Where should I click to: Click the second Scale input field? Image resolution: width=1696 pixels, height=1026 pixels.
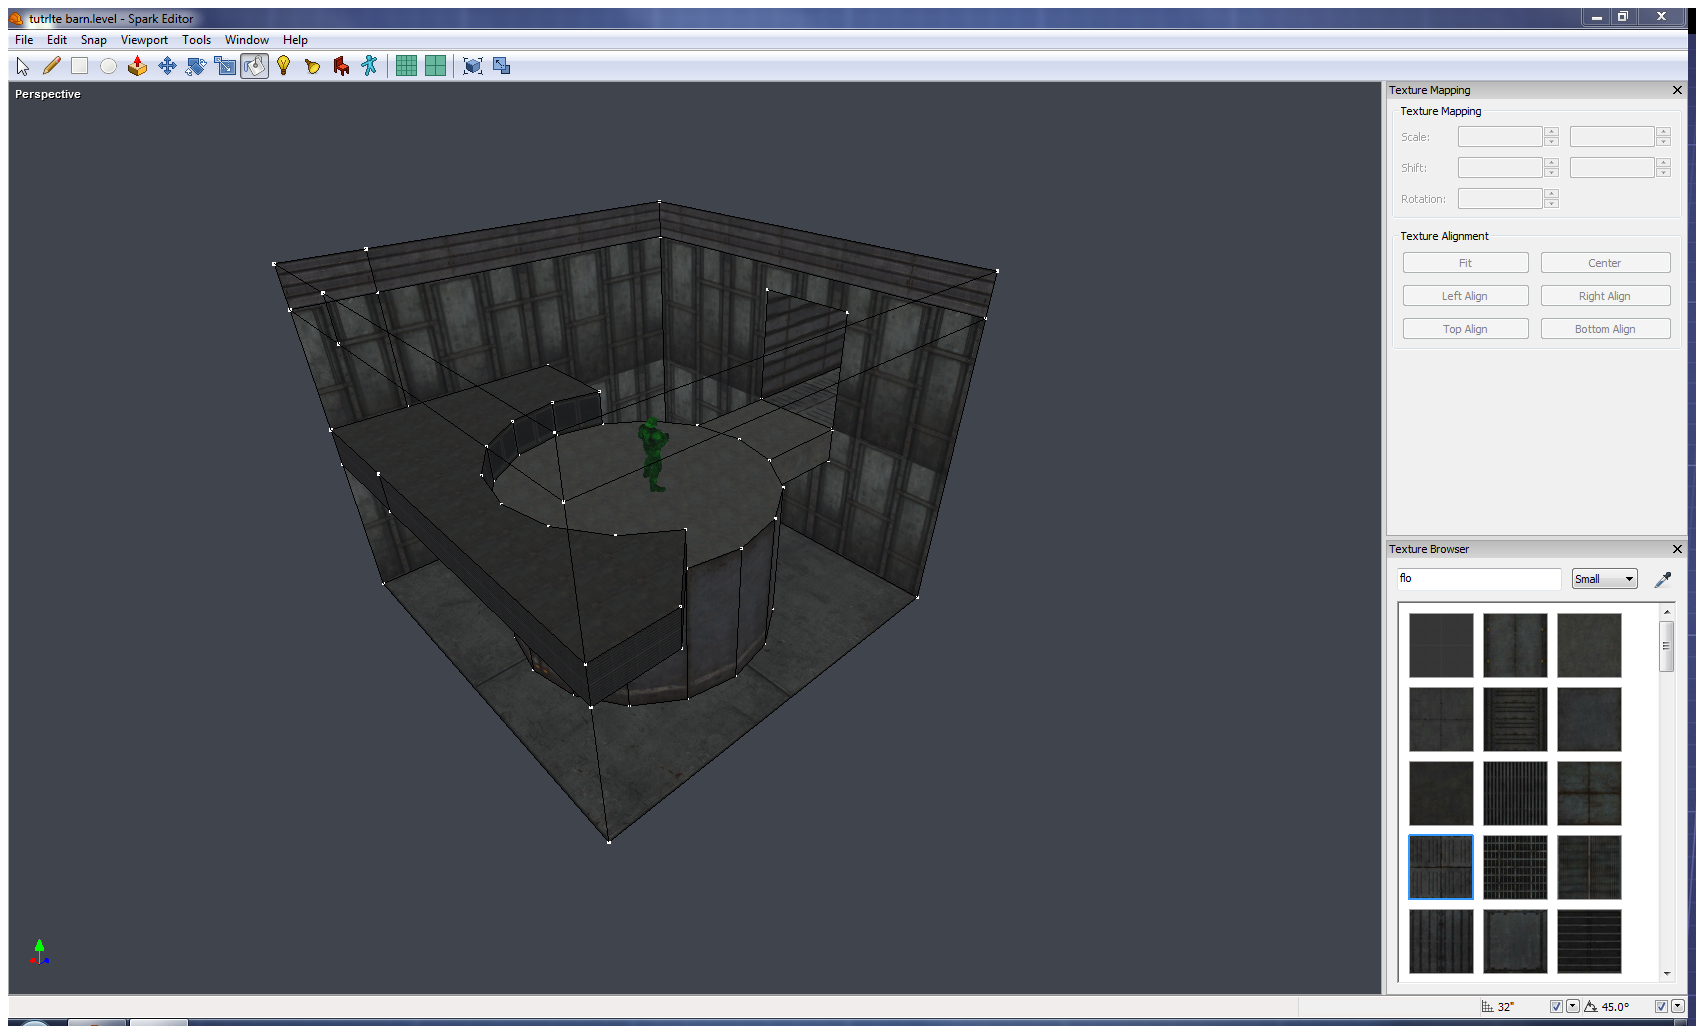1612,137
